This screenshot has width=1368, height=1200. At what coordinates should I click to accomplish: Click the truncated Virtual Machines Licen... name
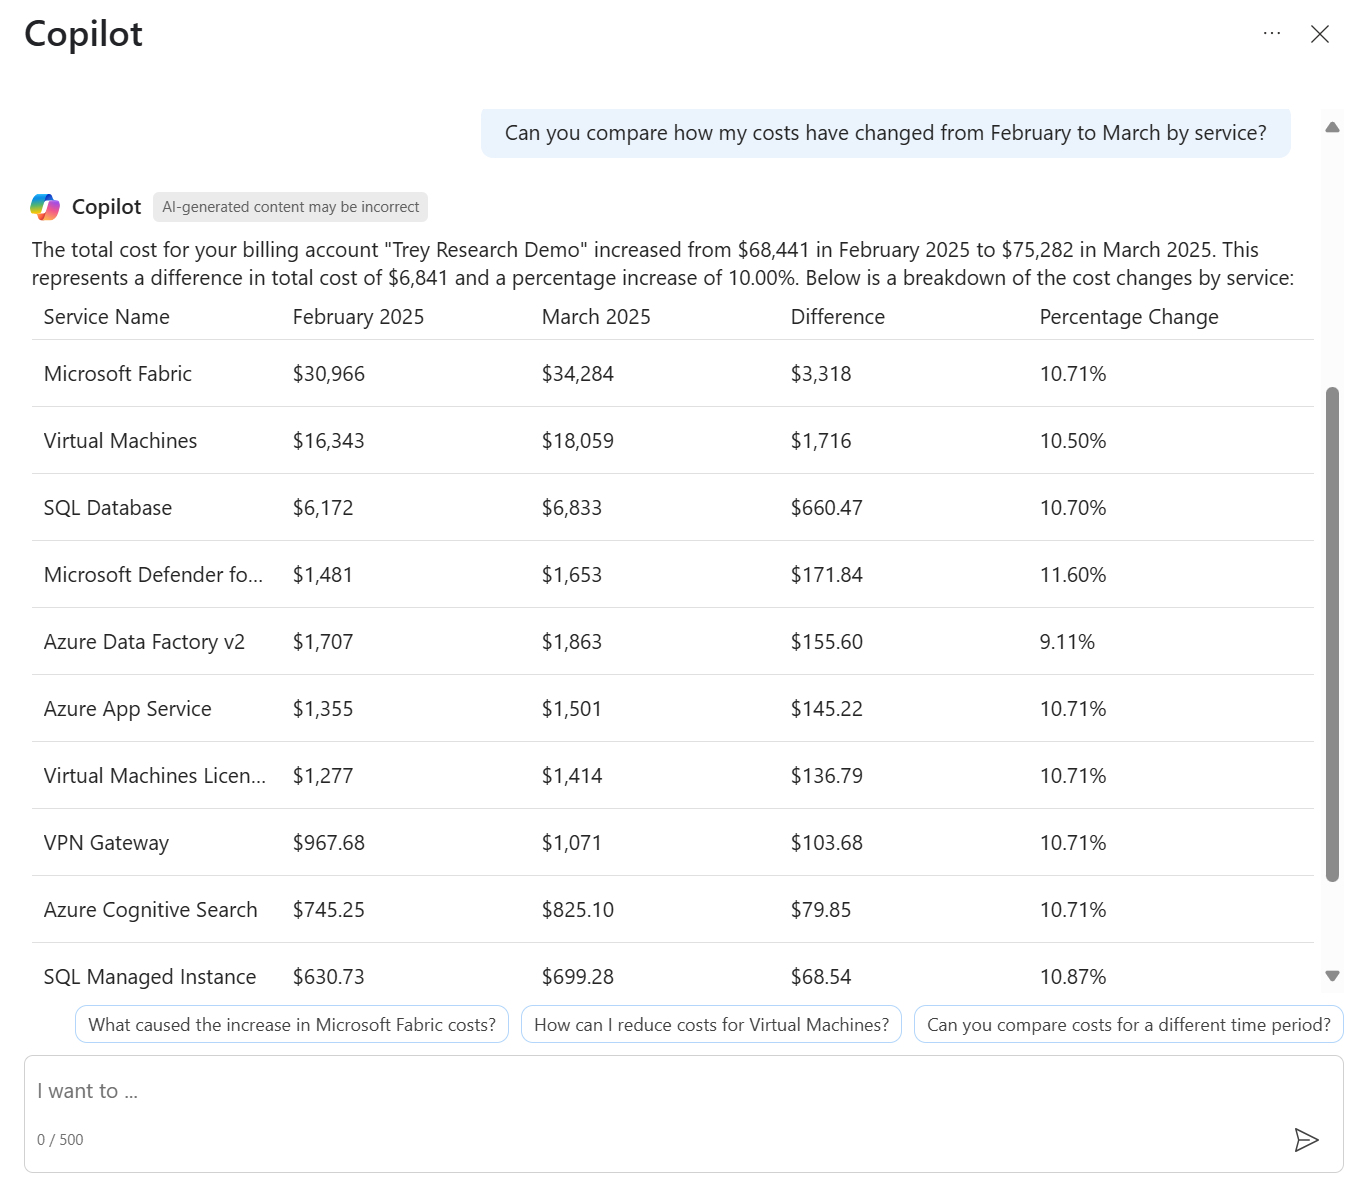tap(155, 776)
